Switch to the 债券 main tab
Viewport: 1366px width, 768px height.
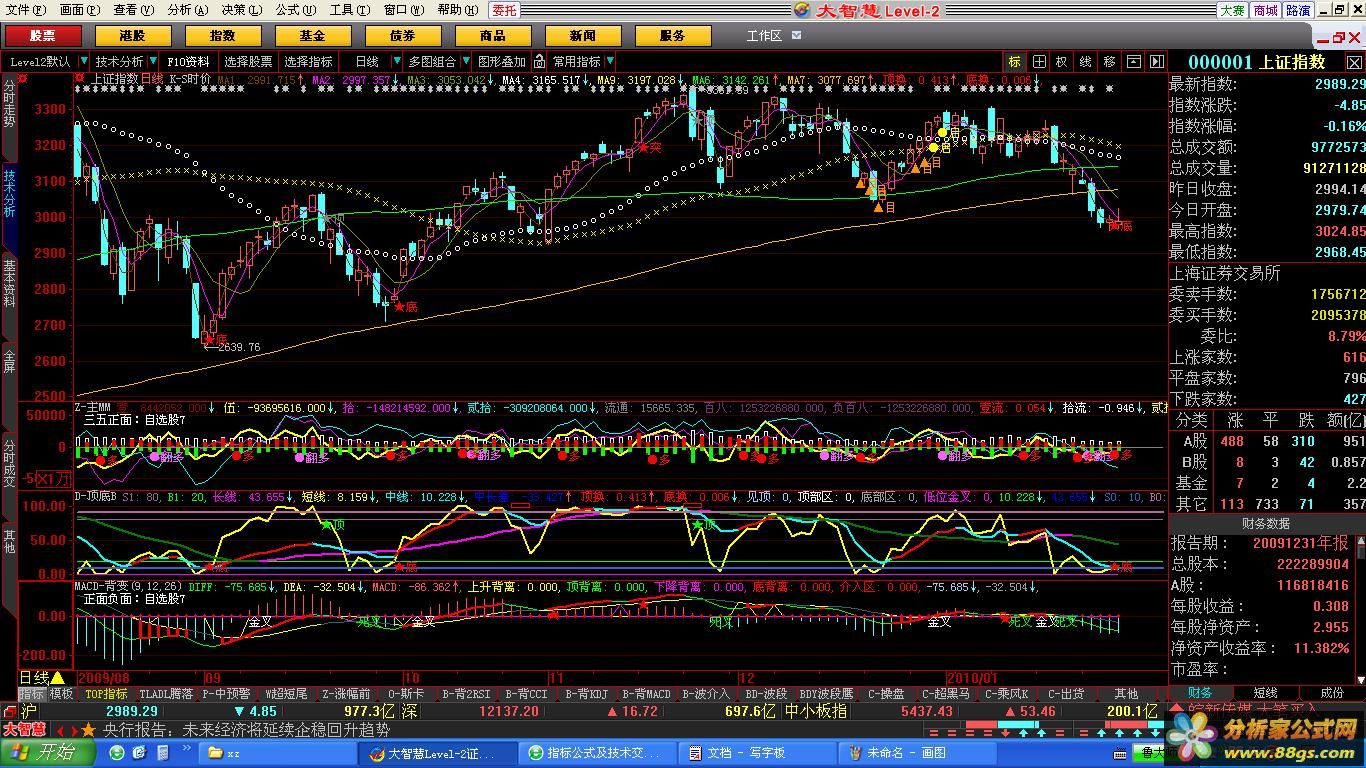[x=403, y=35]
